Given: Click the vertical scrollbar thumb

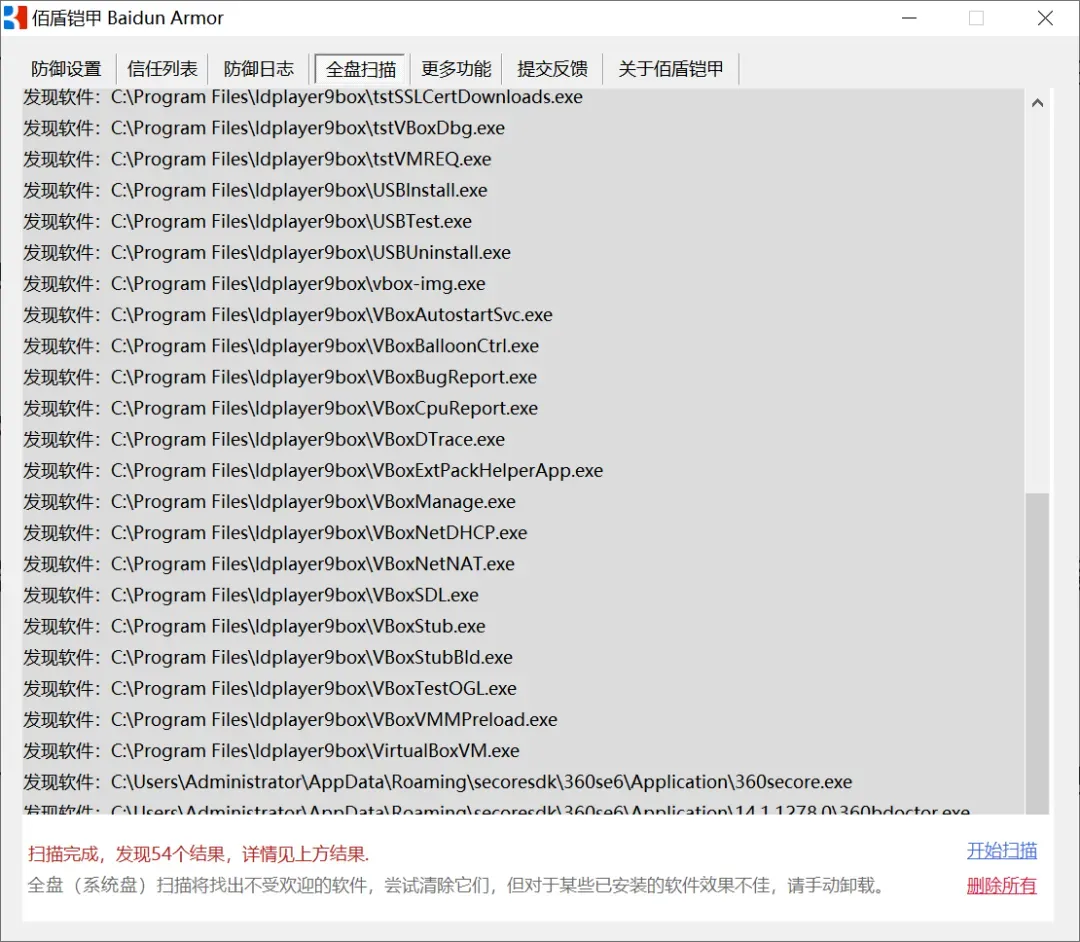Looking at the screenshot, I should pyautogui.click(x=1037, y=653).
